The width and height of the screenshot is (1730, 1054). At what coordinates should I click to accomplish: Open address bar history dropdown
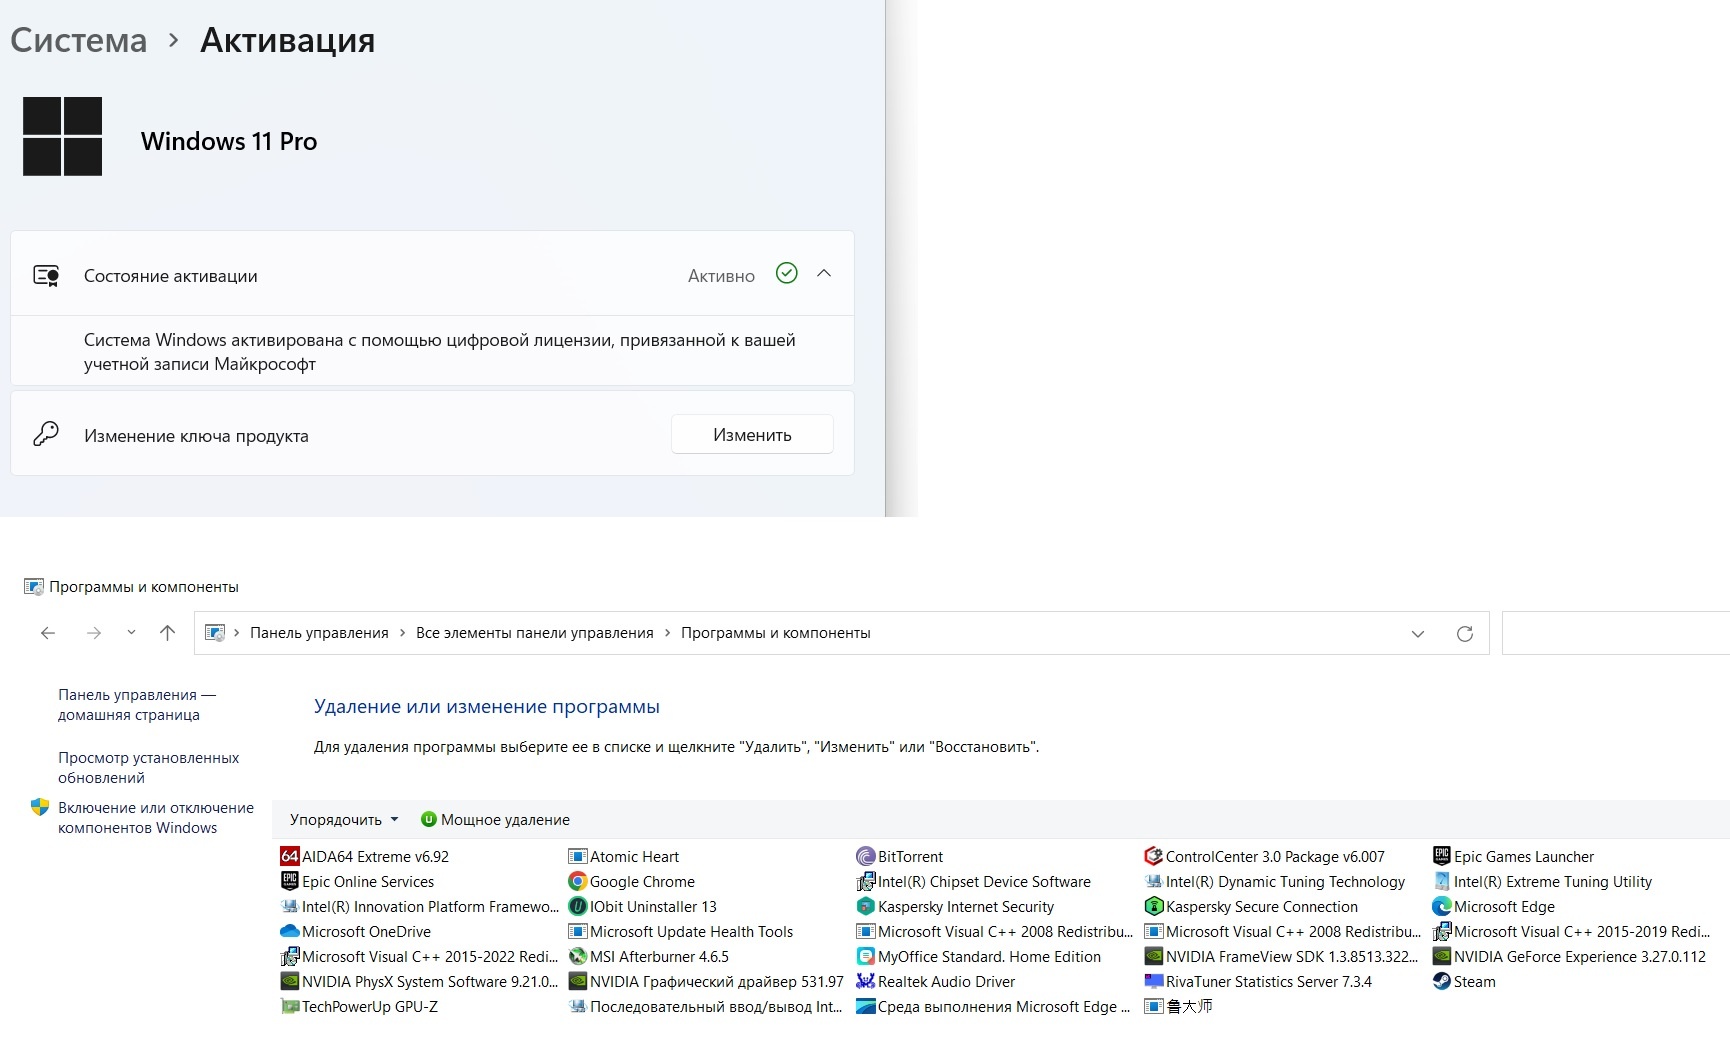1418,633
